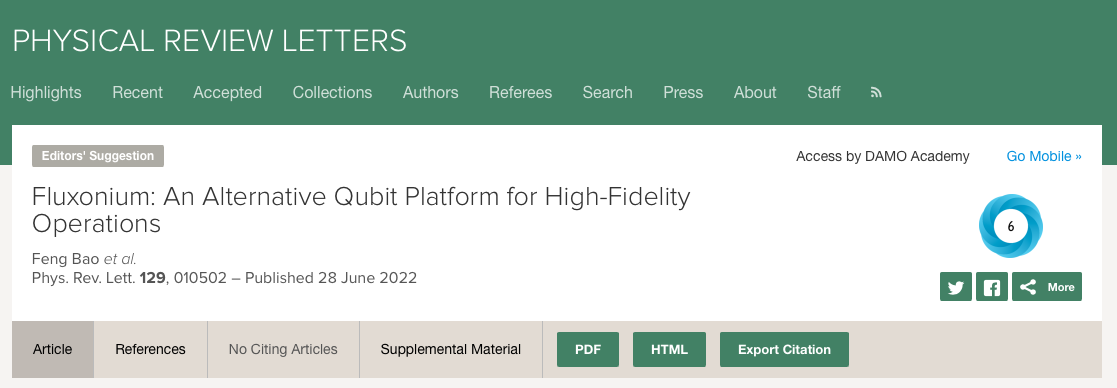Share article on Facebook
Viewport: 1117px width, 388px height.
992,287
